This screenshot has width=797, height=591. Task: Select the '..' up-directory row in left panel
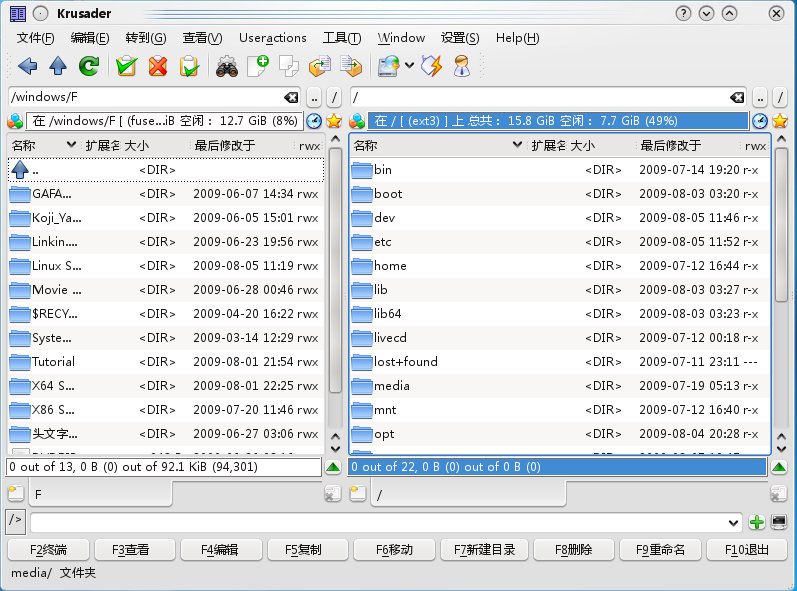click(166, 170)
